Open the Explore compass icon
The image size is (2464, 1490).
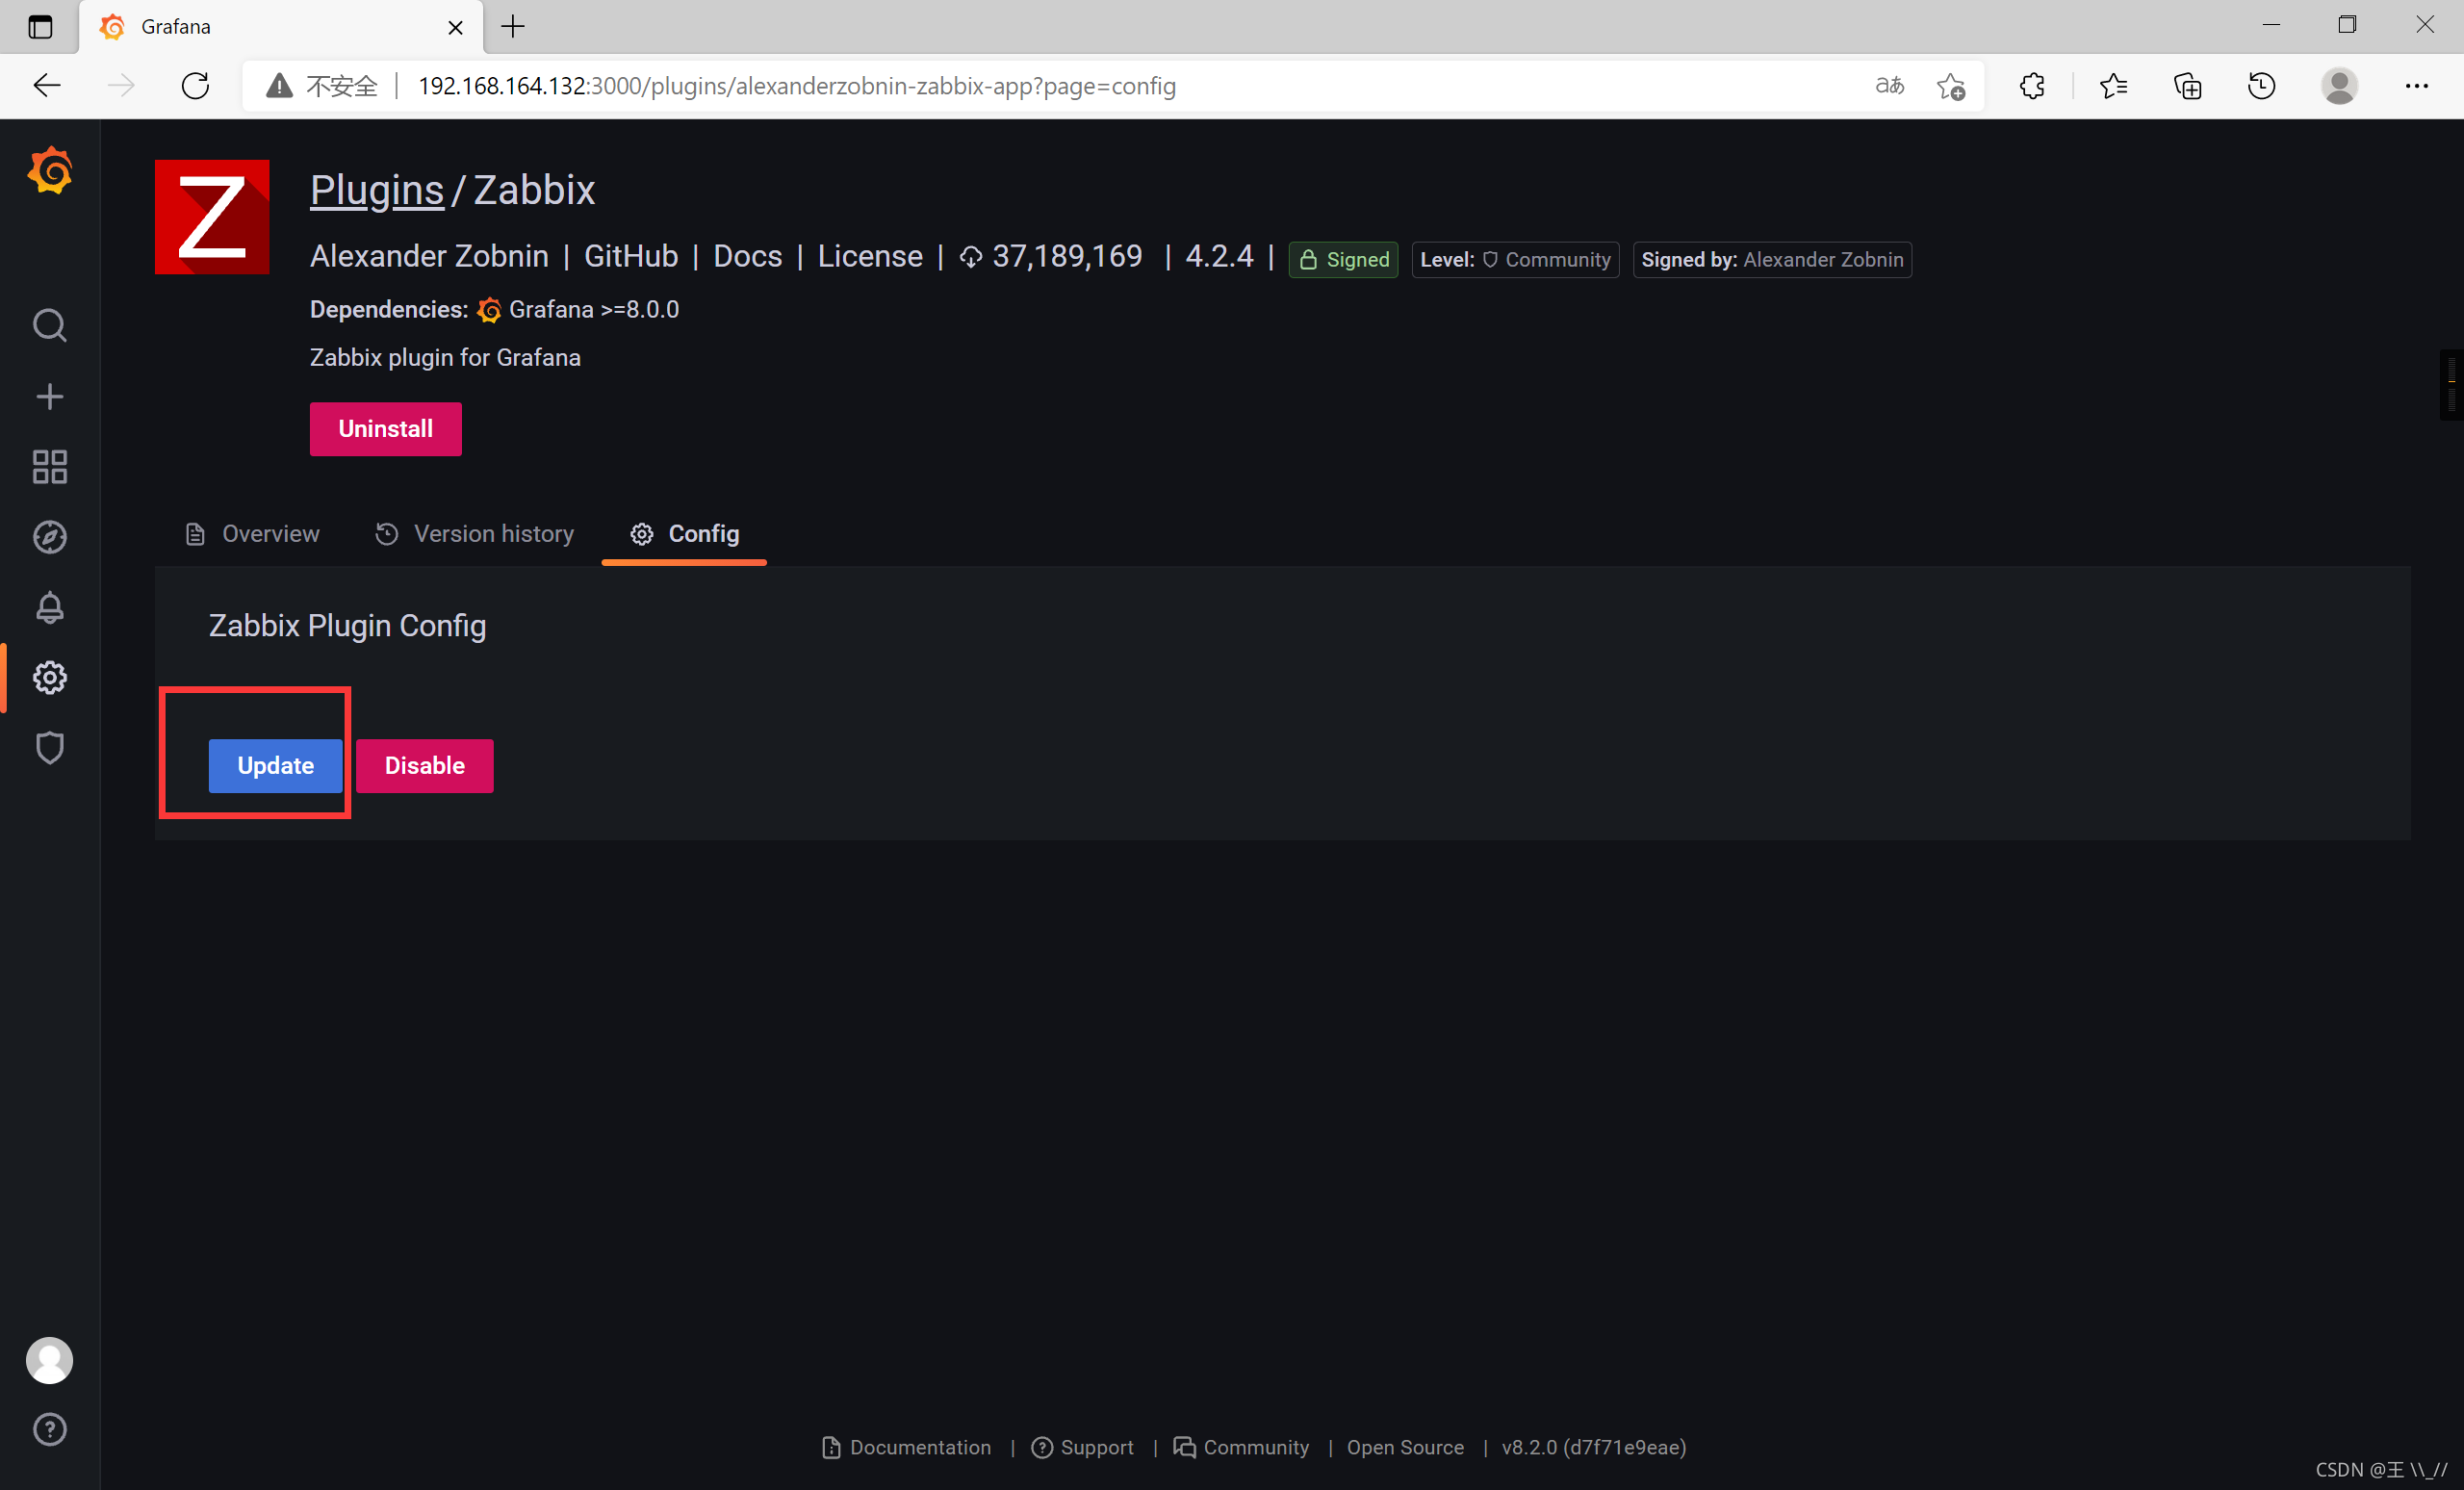[x=50, y=538]
